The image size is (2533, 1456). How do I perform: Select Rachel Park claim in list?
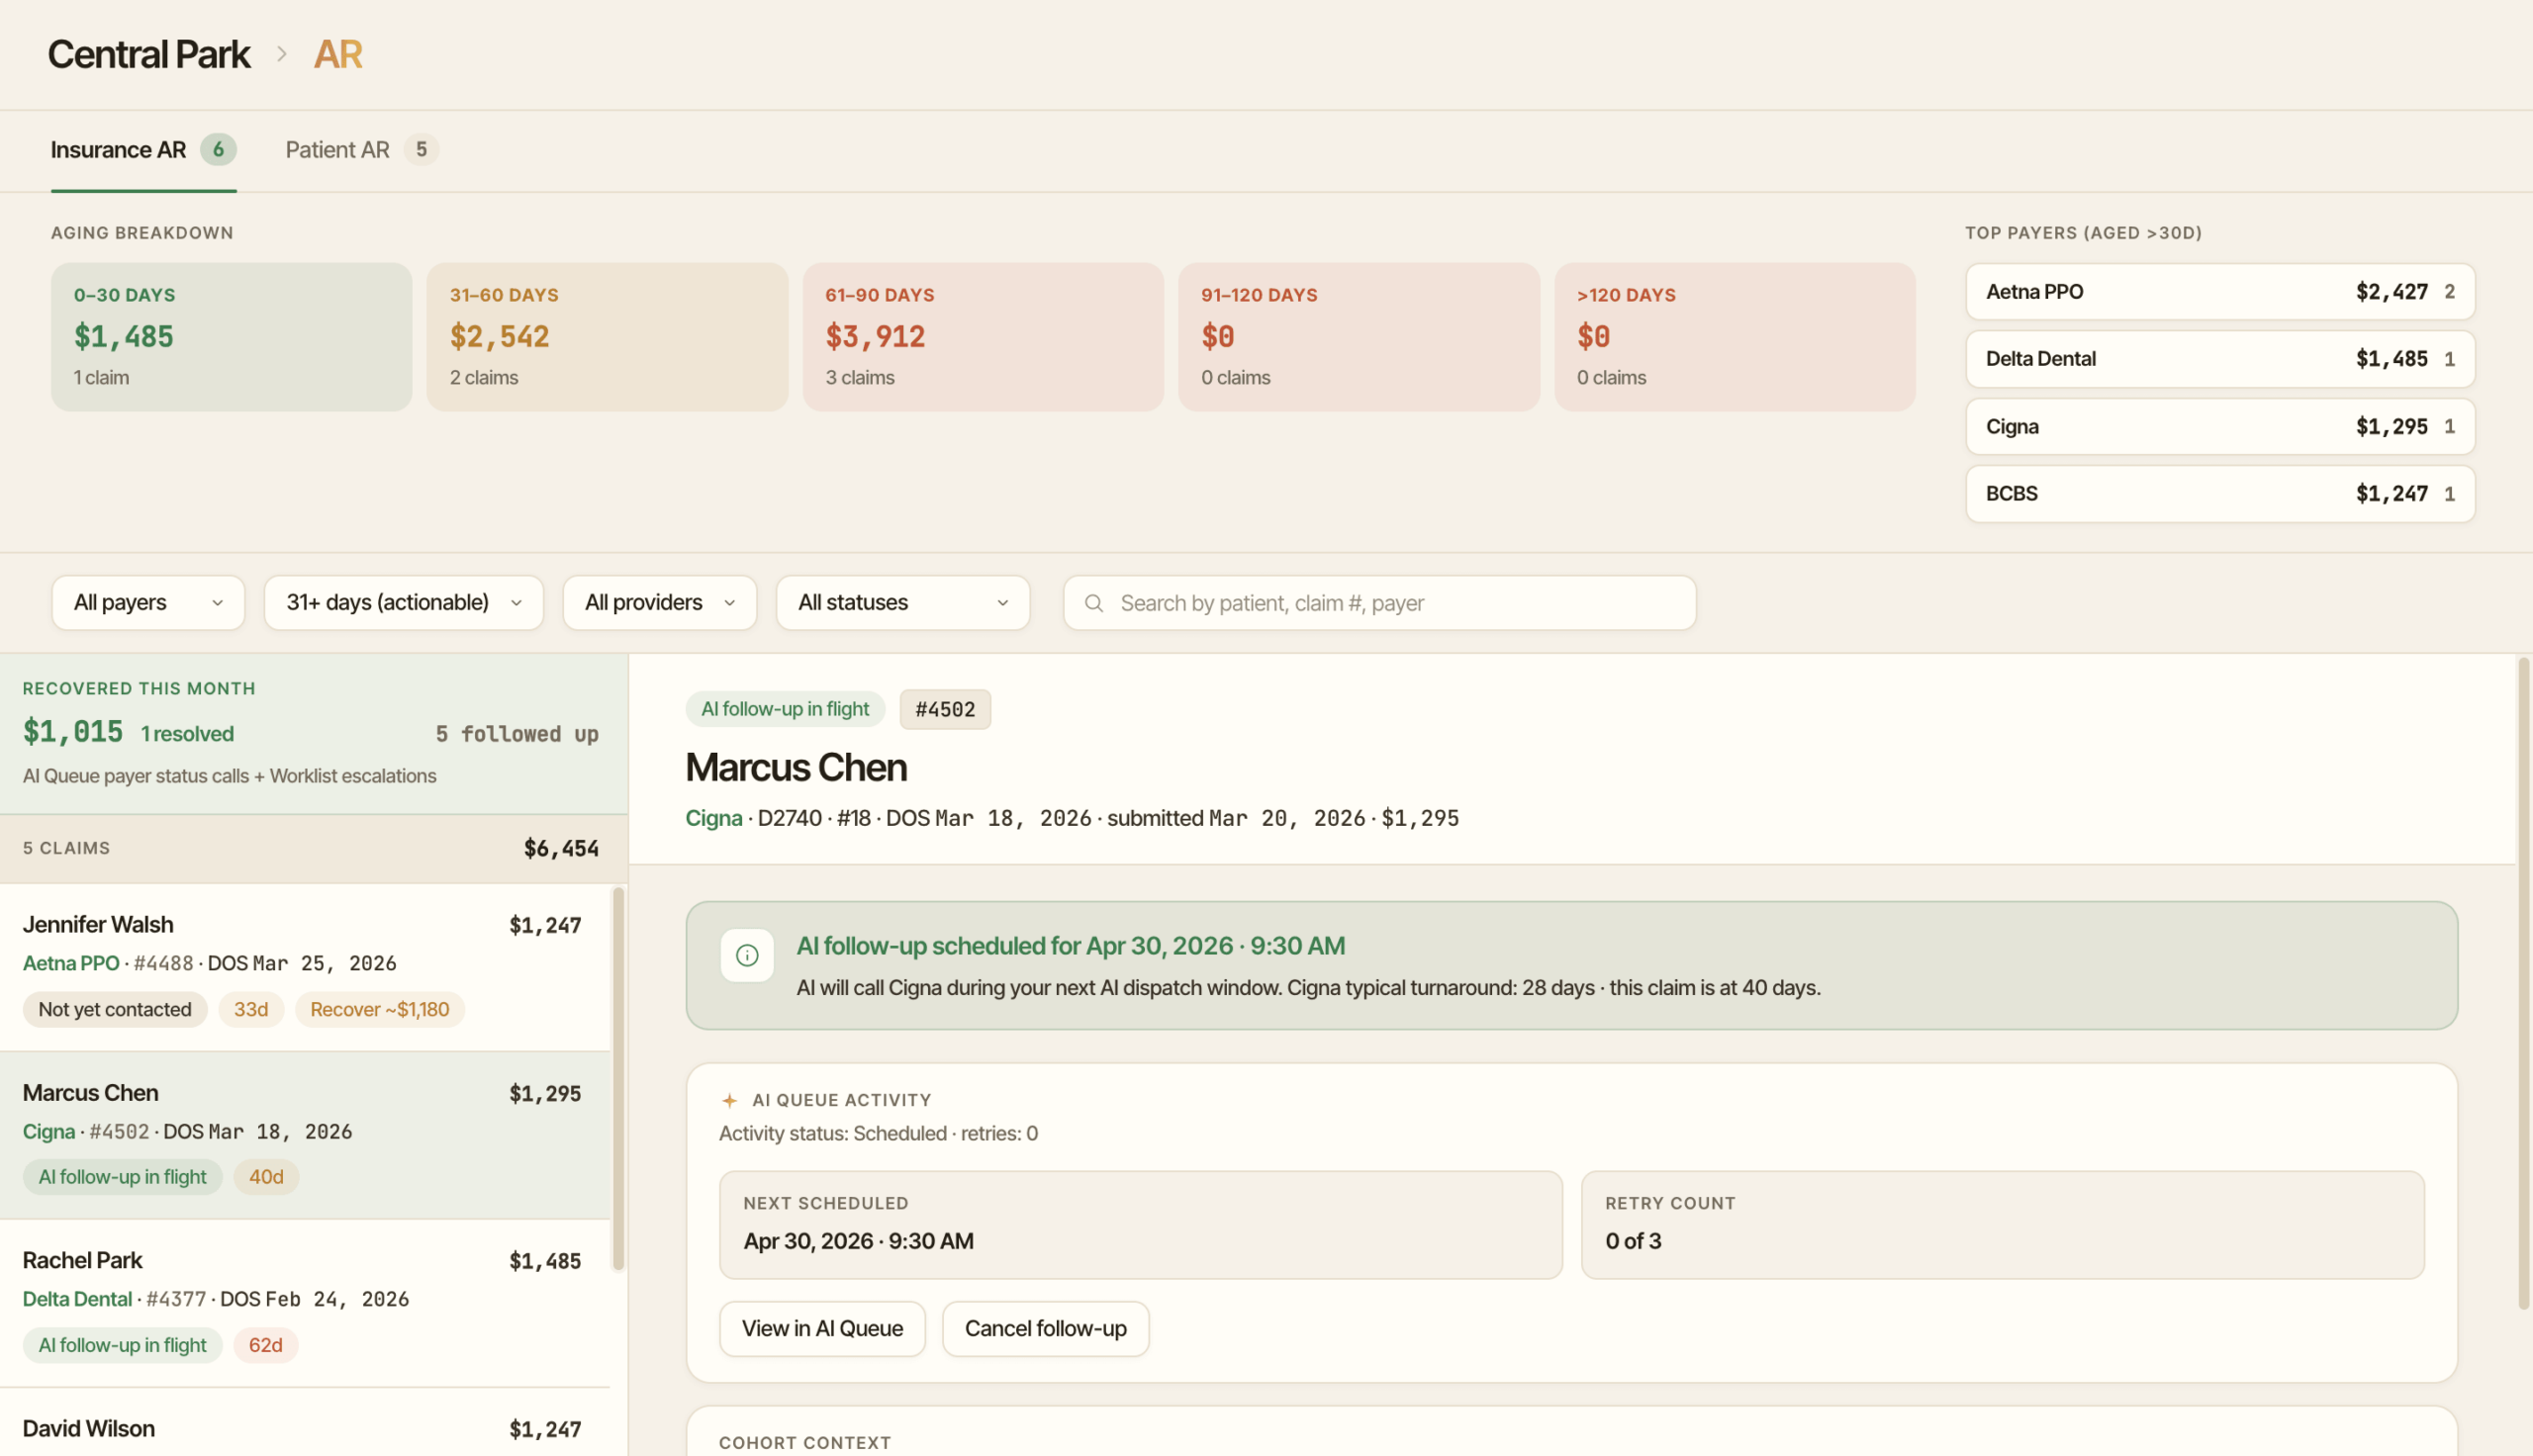[305, 1303]
